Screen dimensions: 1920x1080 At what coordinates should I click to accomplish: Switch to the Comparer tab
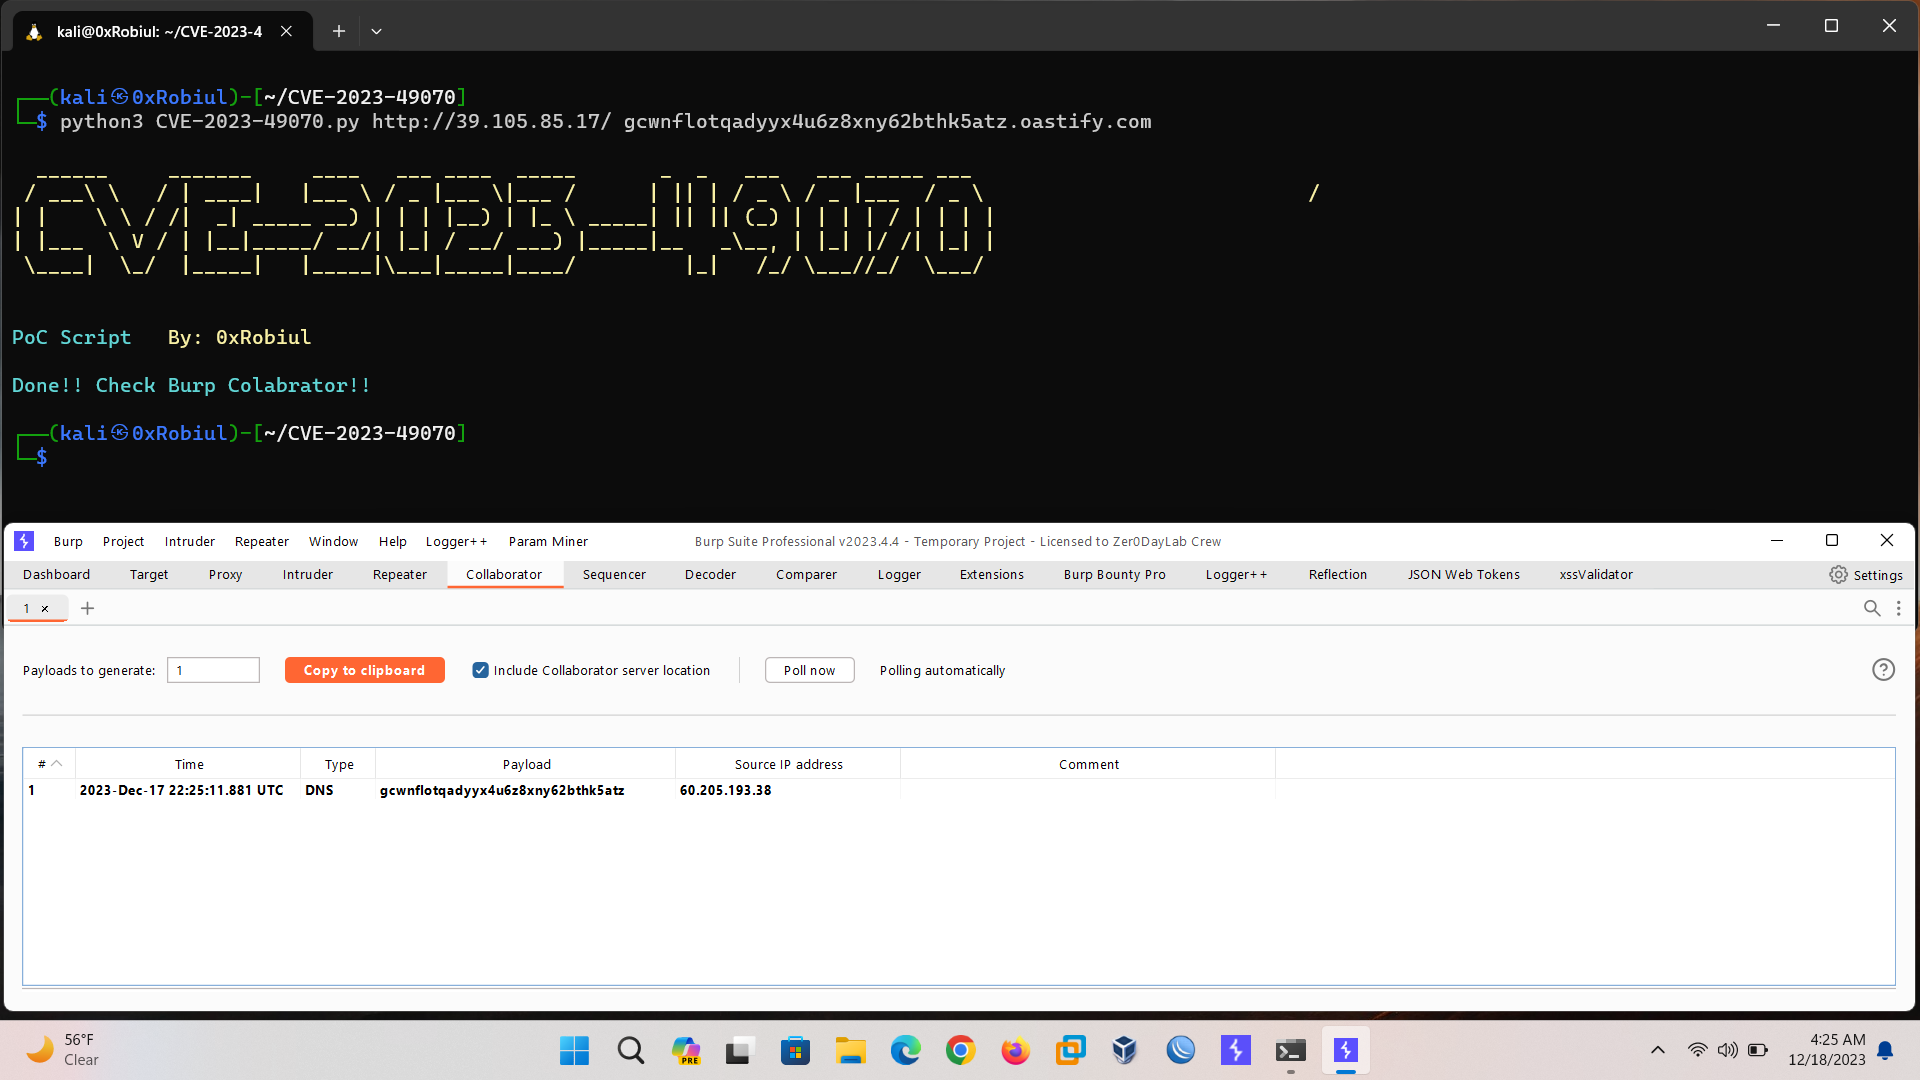(806, 575)
